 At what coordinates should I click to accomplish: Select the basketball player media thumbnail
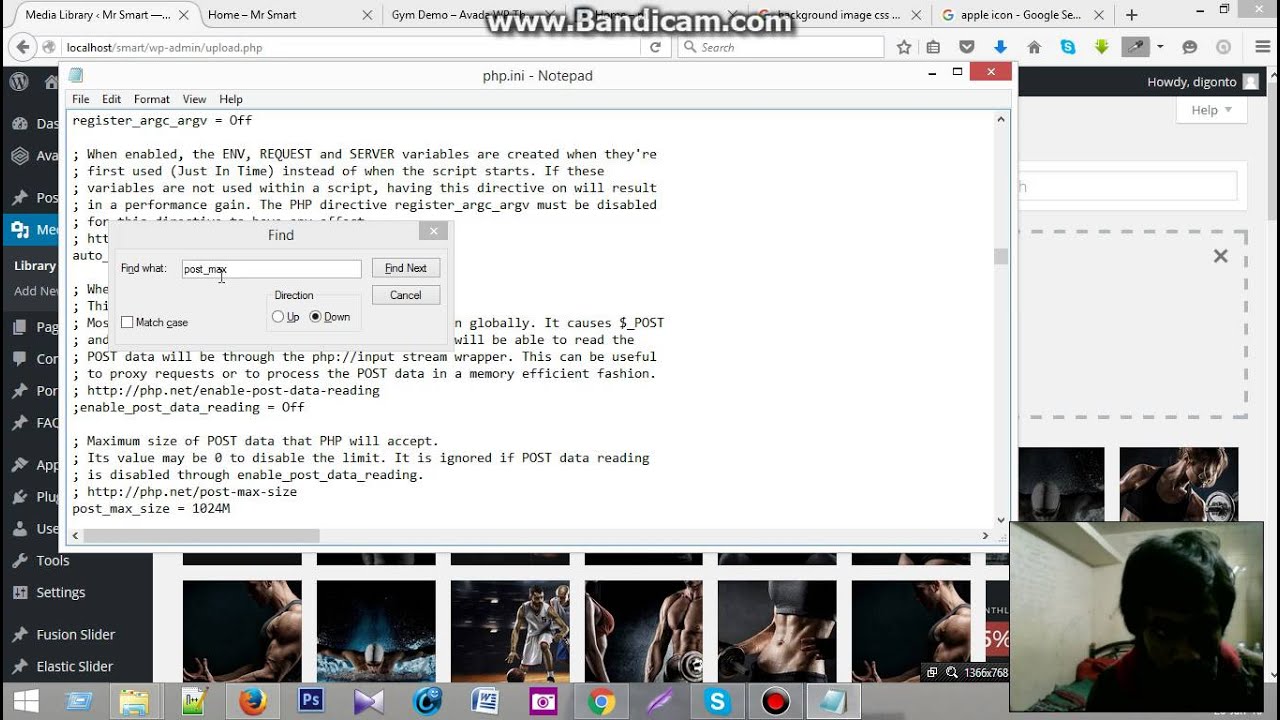510,631
